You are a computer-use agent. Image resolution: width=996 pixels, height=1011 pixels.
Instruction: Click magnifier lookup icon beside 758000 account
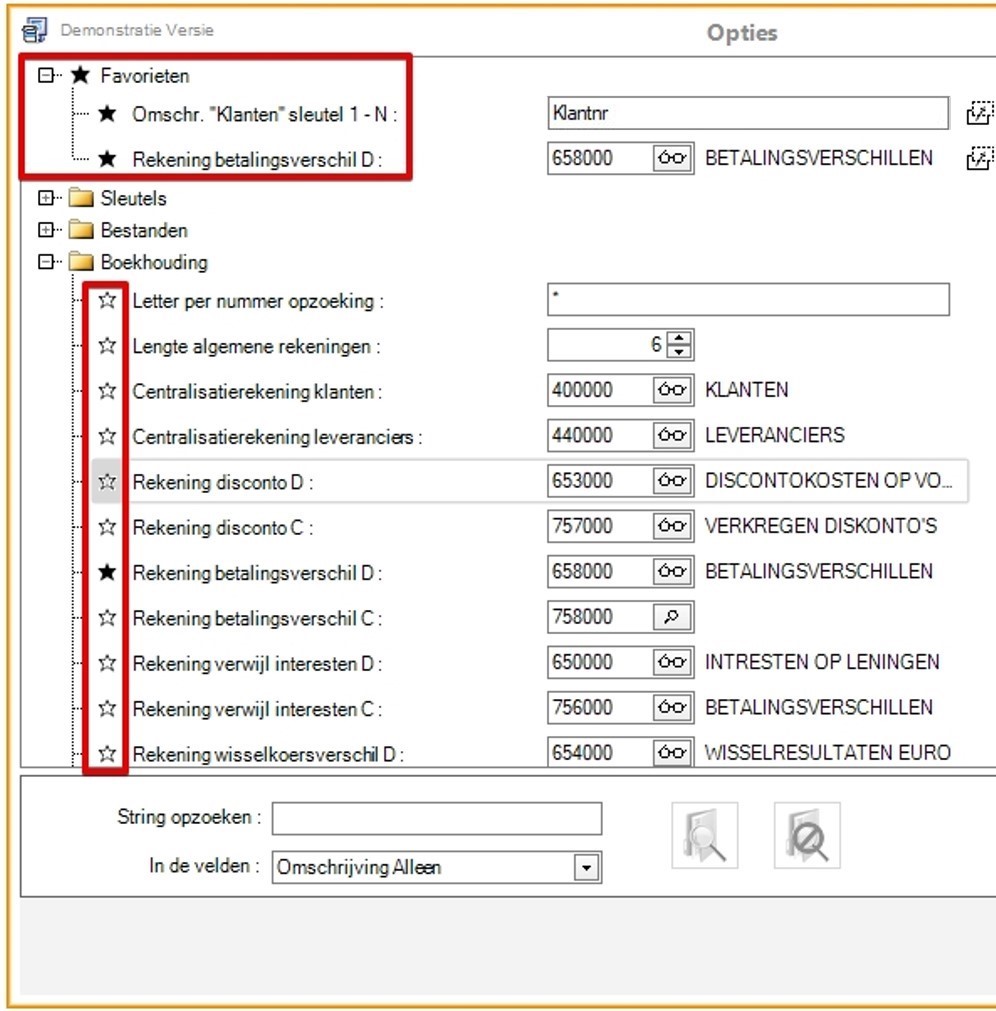click(x=673, y=617)
